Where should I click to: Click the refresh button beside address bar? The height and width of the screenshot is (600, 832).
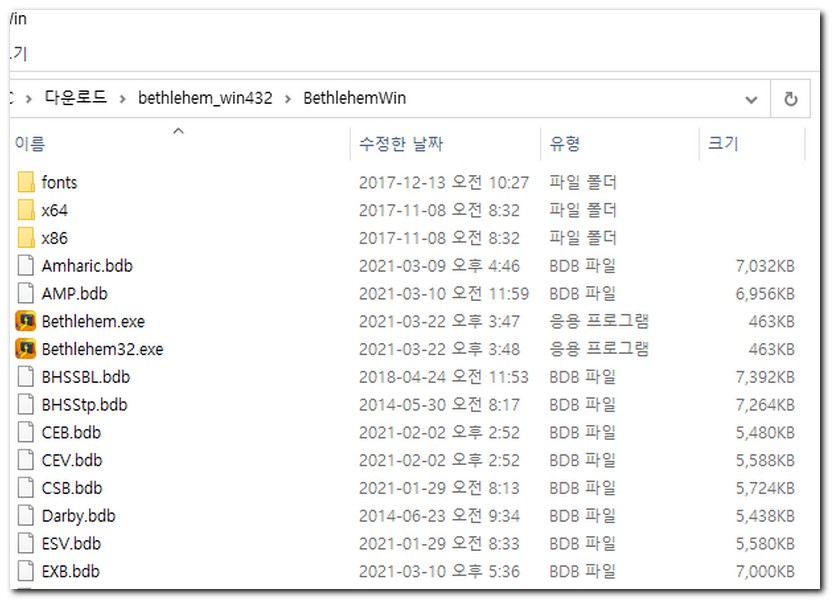coord(790,99)
